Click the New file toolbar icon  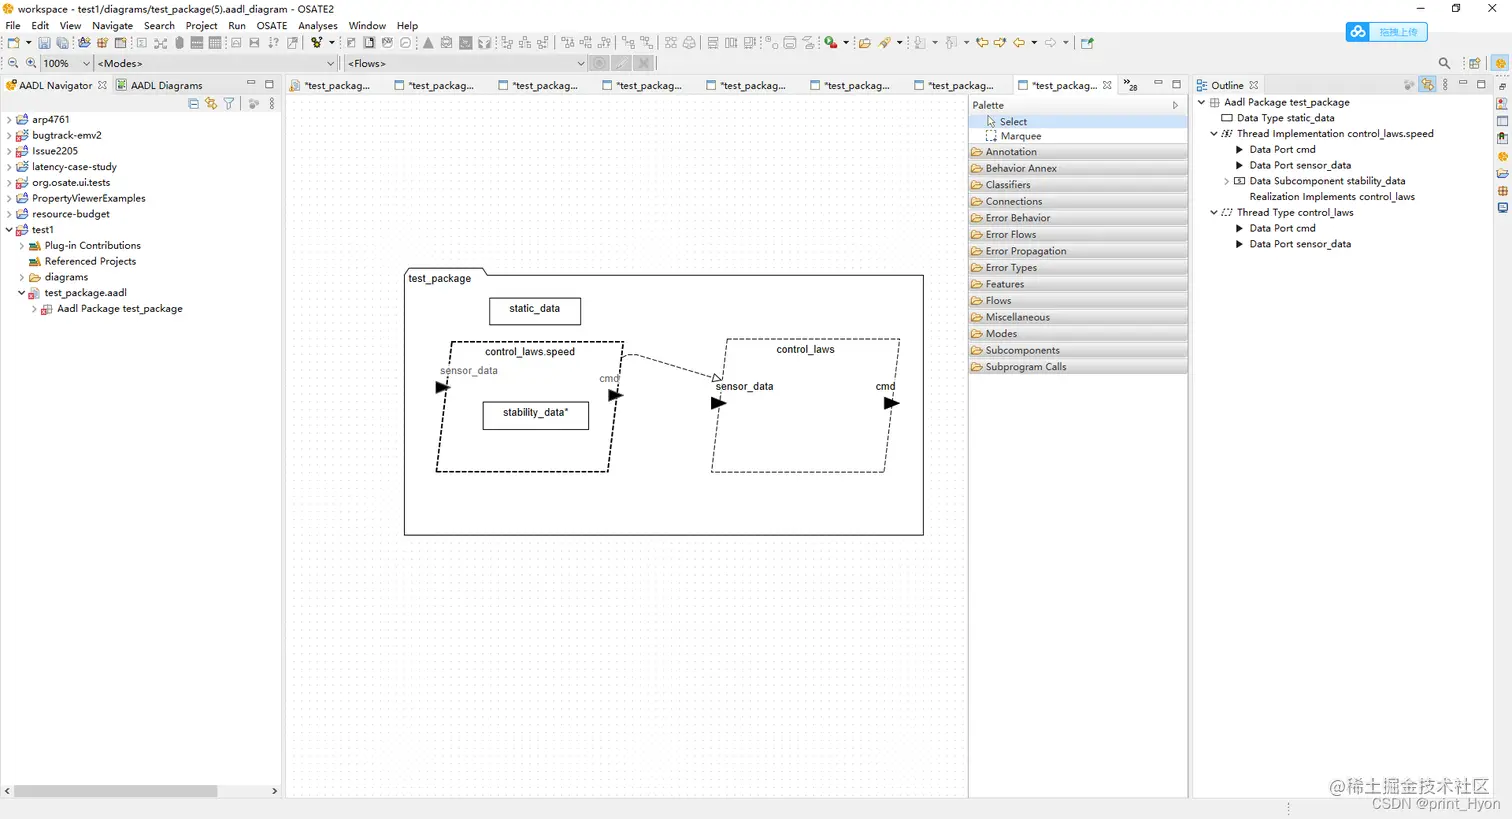click(13, 43)
